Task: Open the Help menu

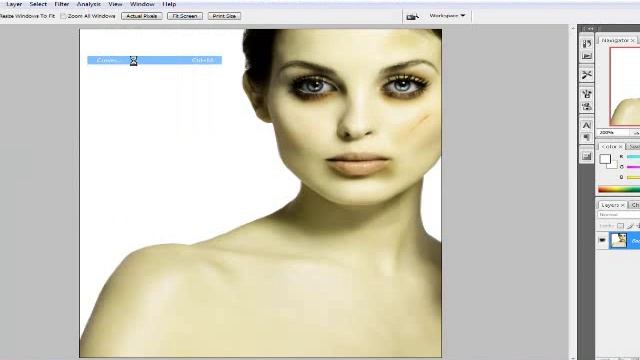Action: [x=169, y=4]
